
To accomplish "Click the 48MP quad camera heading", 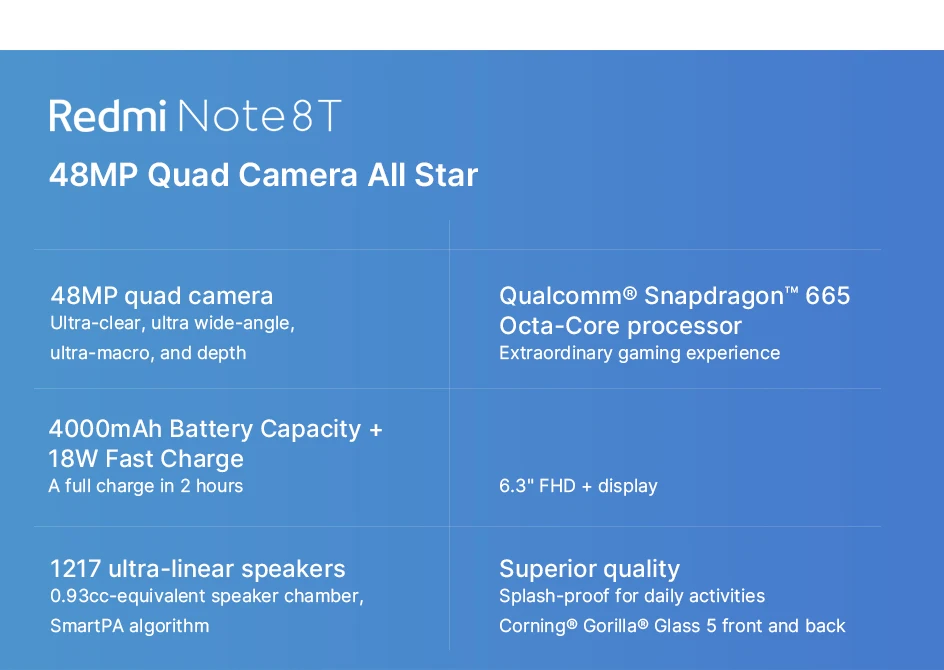I will click(x=162, y=296).
